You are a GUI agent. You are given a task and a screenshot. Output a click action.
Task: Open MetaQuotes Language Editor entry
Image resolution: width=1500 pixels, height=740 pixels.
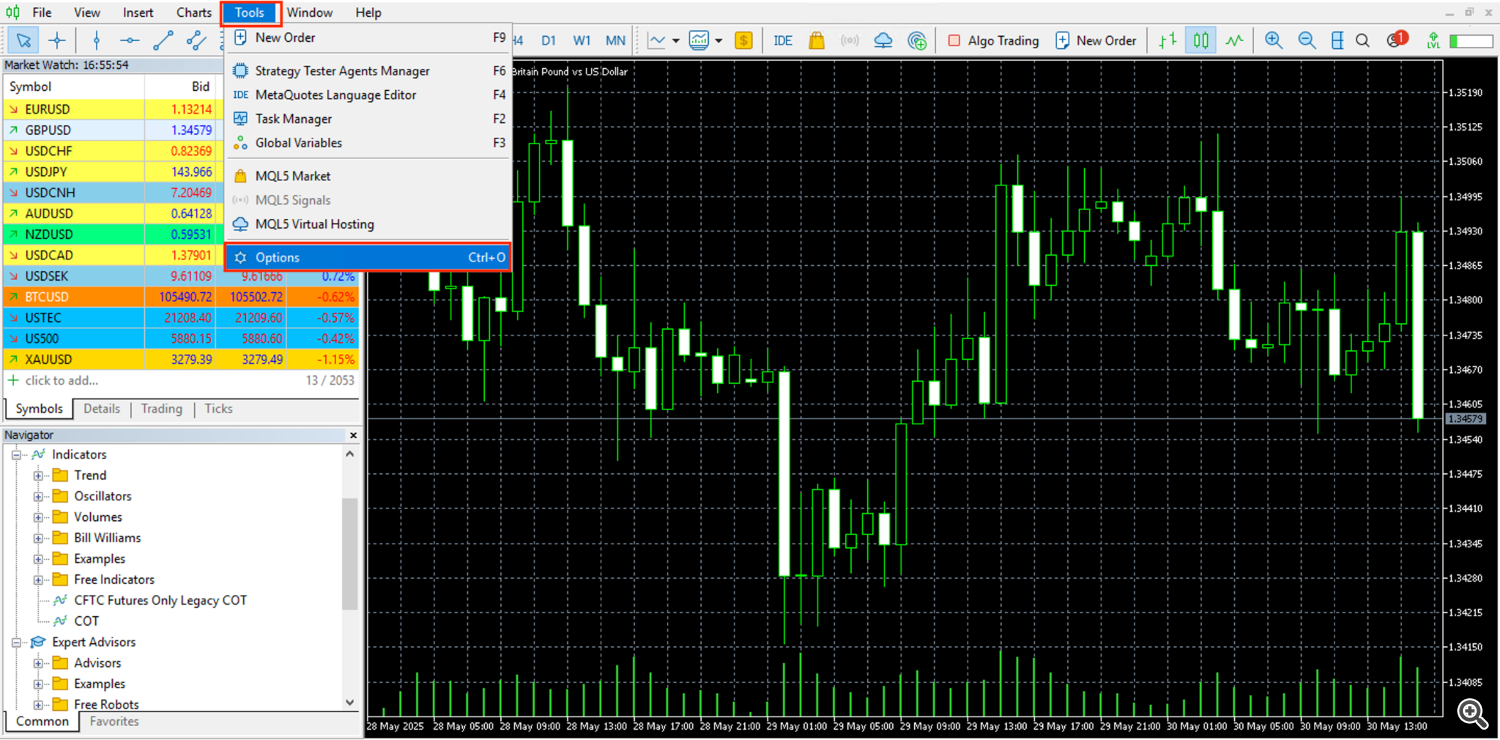[369, 95]
